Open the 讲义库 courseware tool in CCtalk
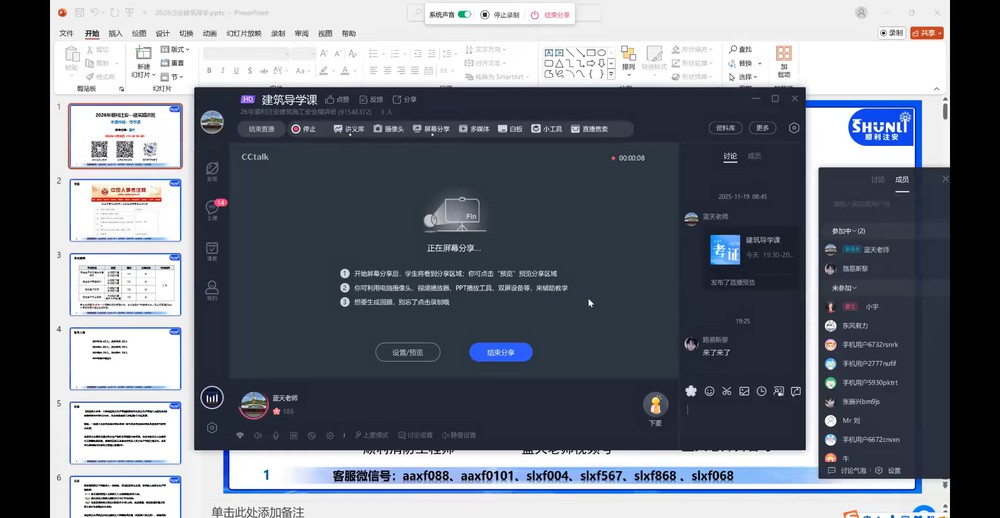This screenshot has width=1000, height=518. tap(349, 129)
